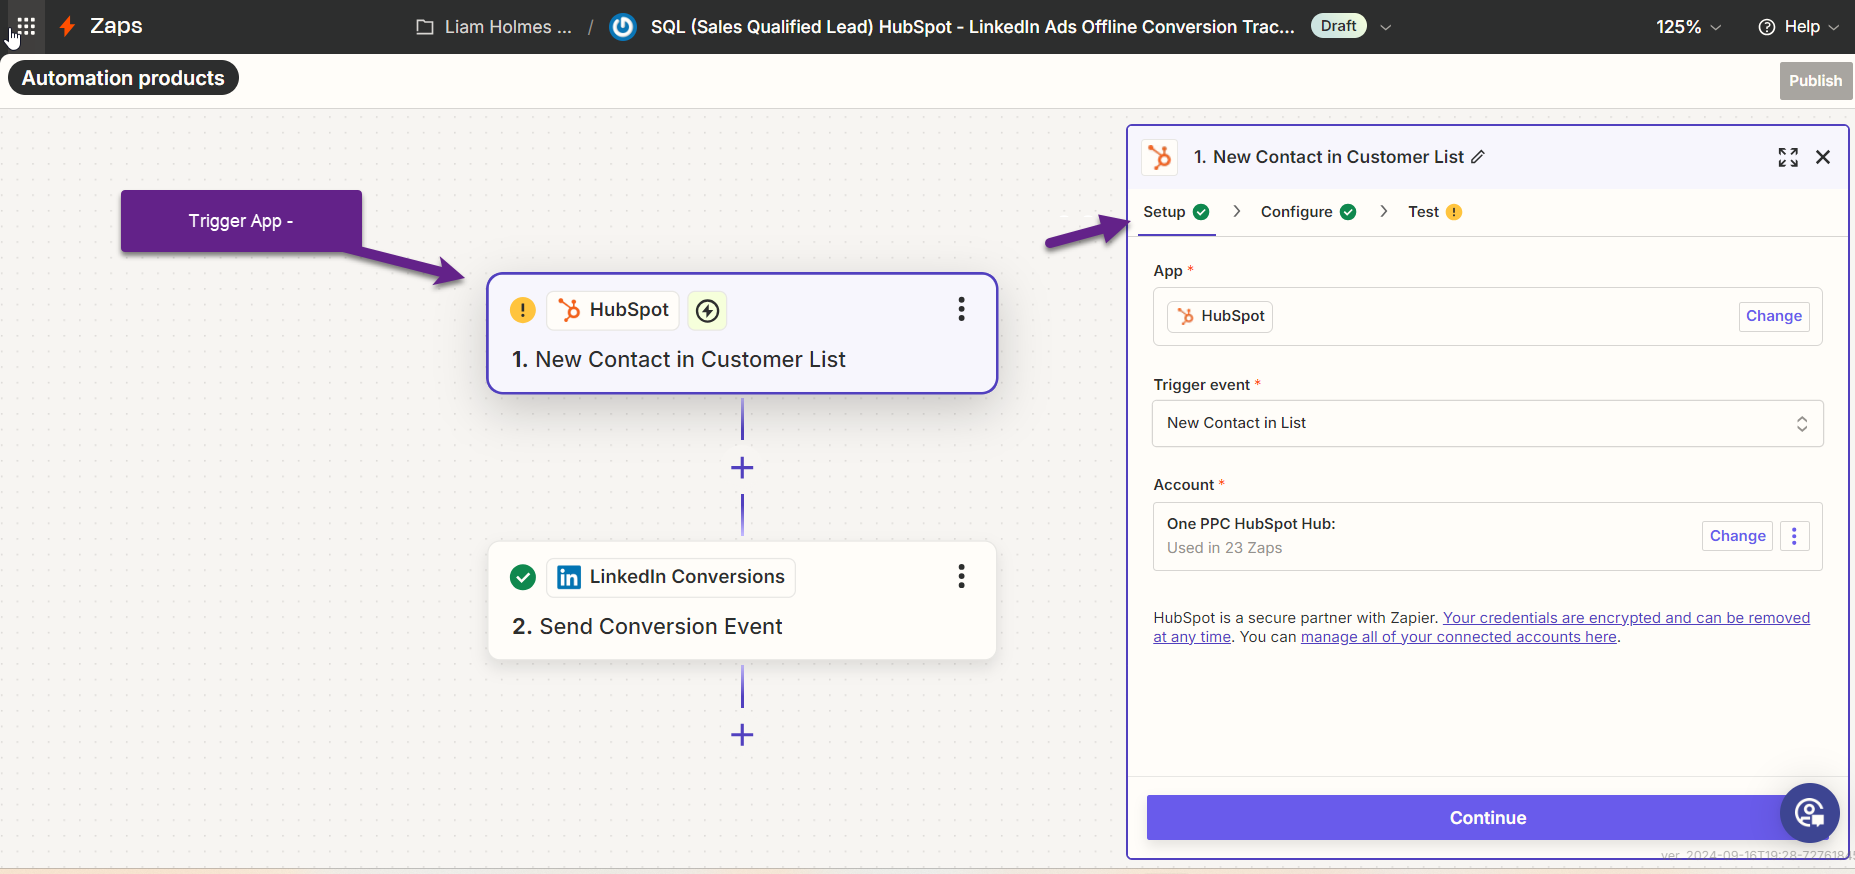The image size is (1855, 874).
Task: Click the green checkmark on LinkedIn step
Action: (523, 577)
